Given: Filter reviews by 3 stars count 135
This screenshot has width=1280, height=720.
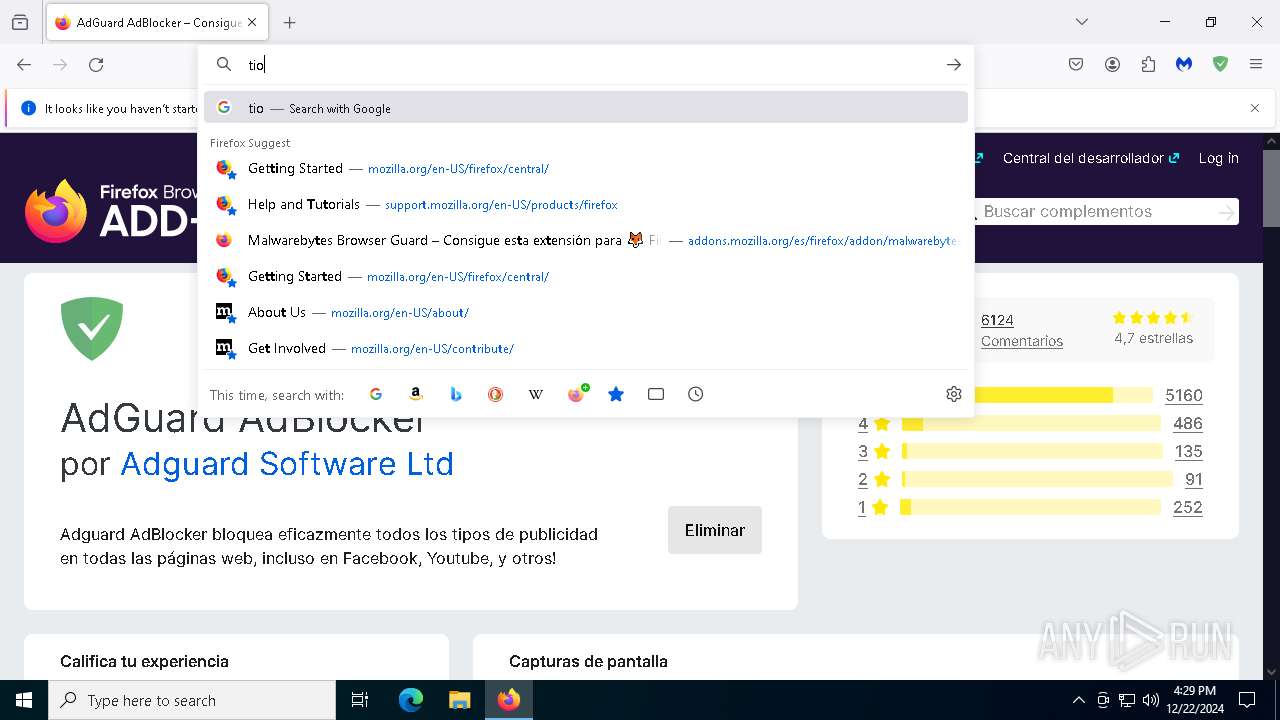Looking at the screenshot, I should tap(1188, 451).
